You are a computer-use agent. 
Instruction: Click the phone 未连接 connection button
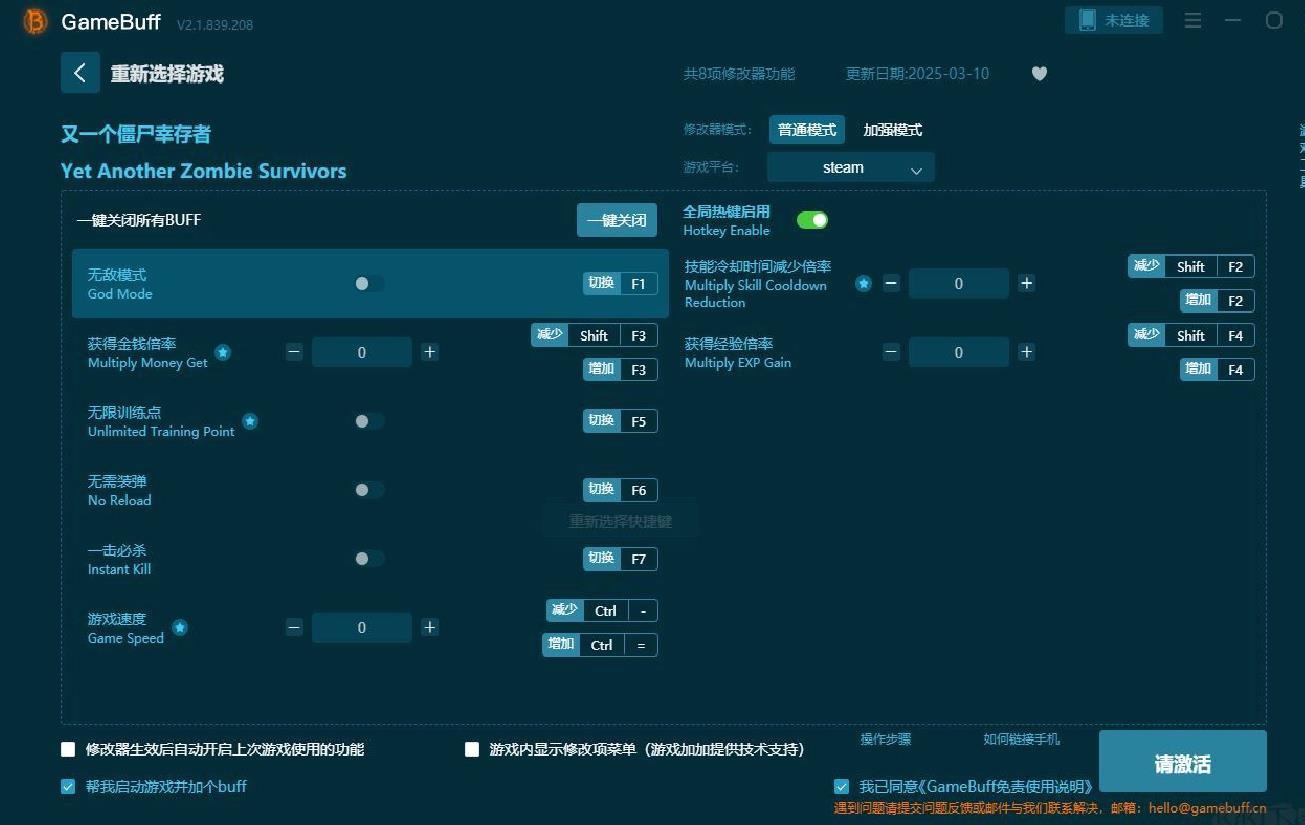[x=1114, y=20]
